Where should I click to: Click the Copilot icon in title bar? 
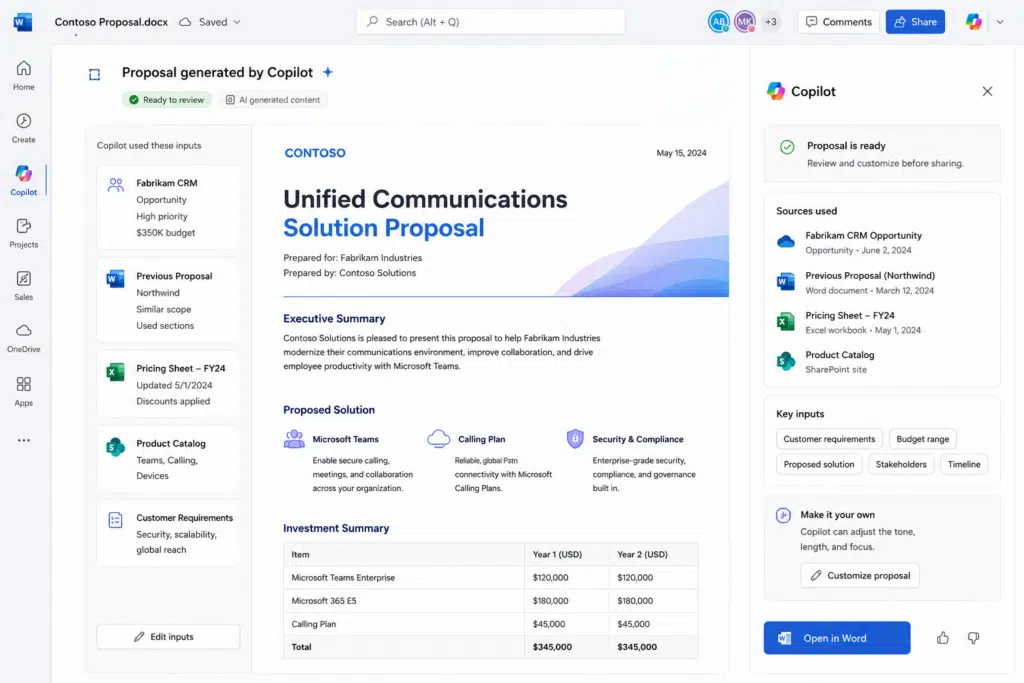(974, 22)
